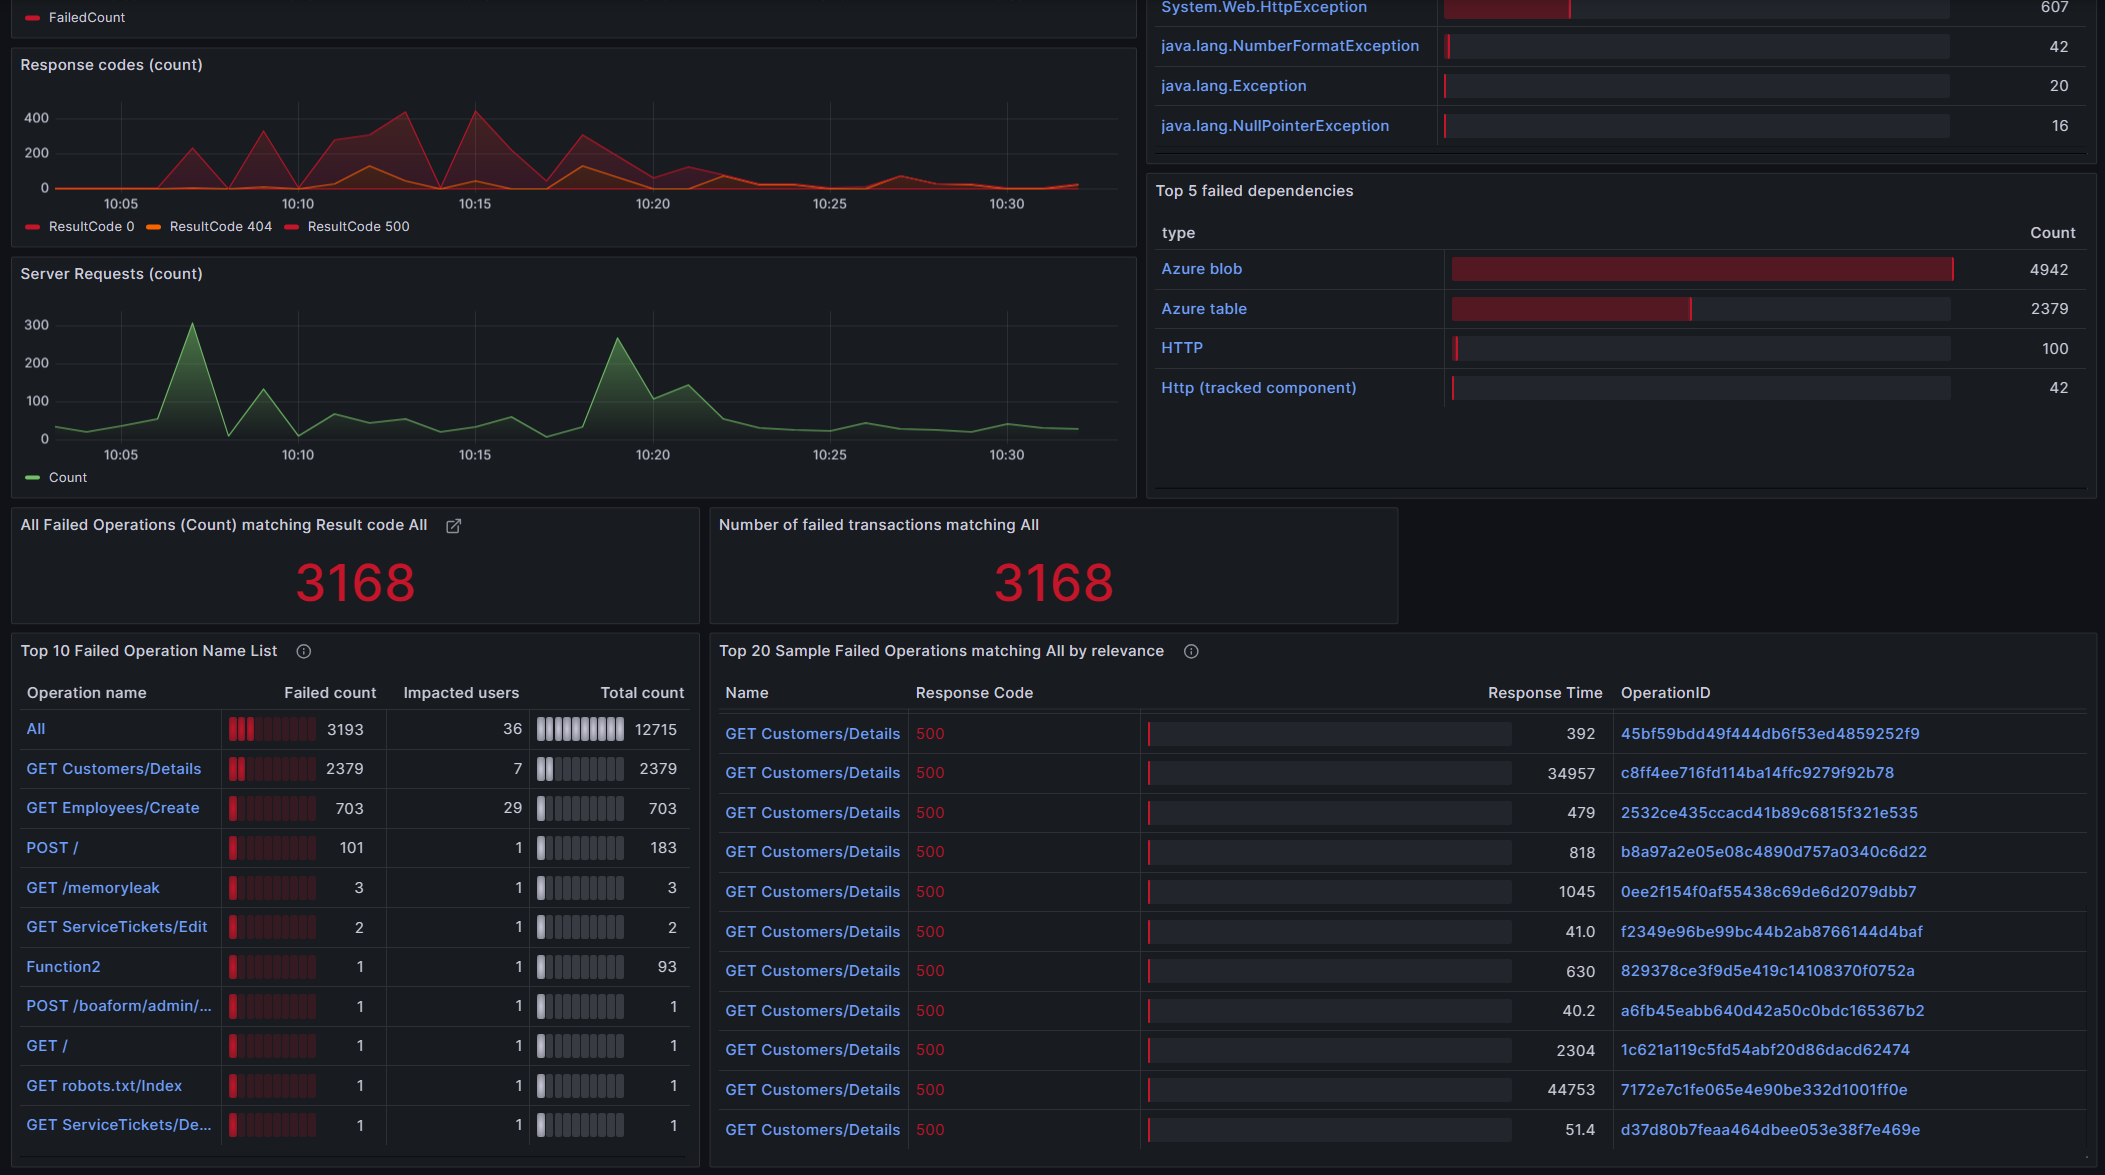This screenshot has height=1175, width=2105.
Task: Click the 3168 failed transactions stat
Action: tap(1053, 583)
